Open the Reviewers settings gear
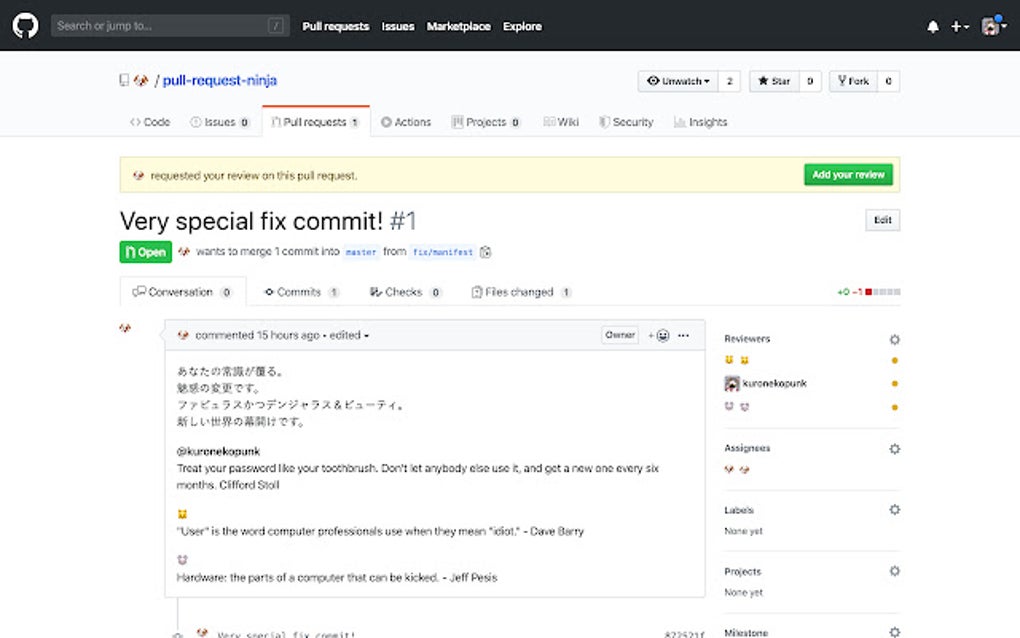 click(x=893, y=339)
